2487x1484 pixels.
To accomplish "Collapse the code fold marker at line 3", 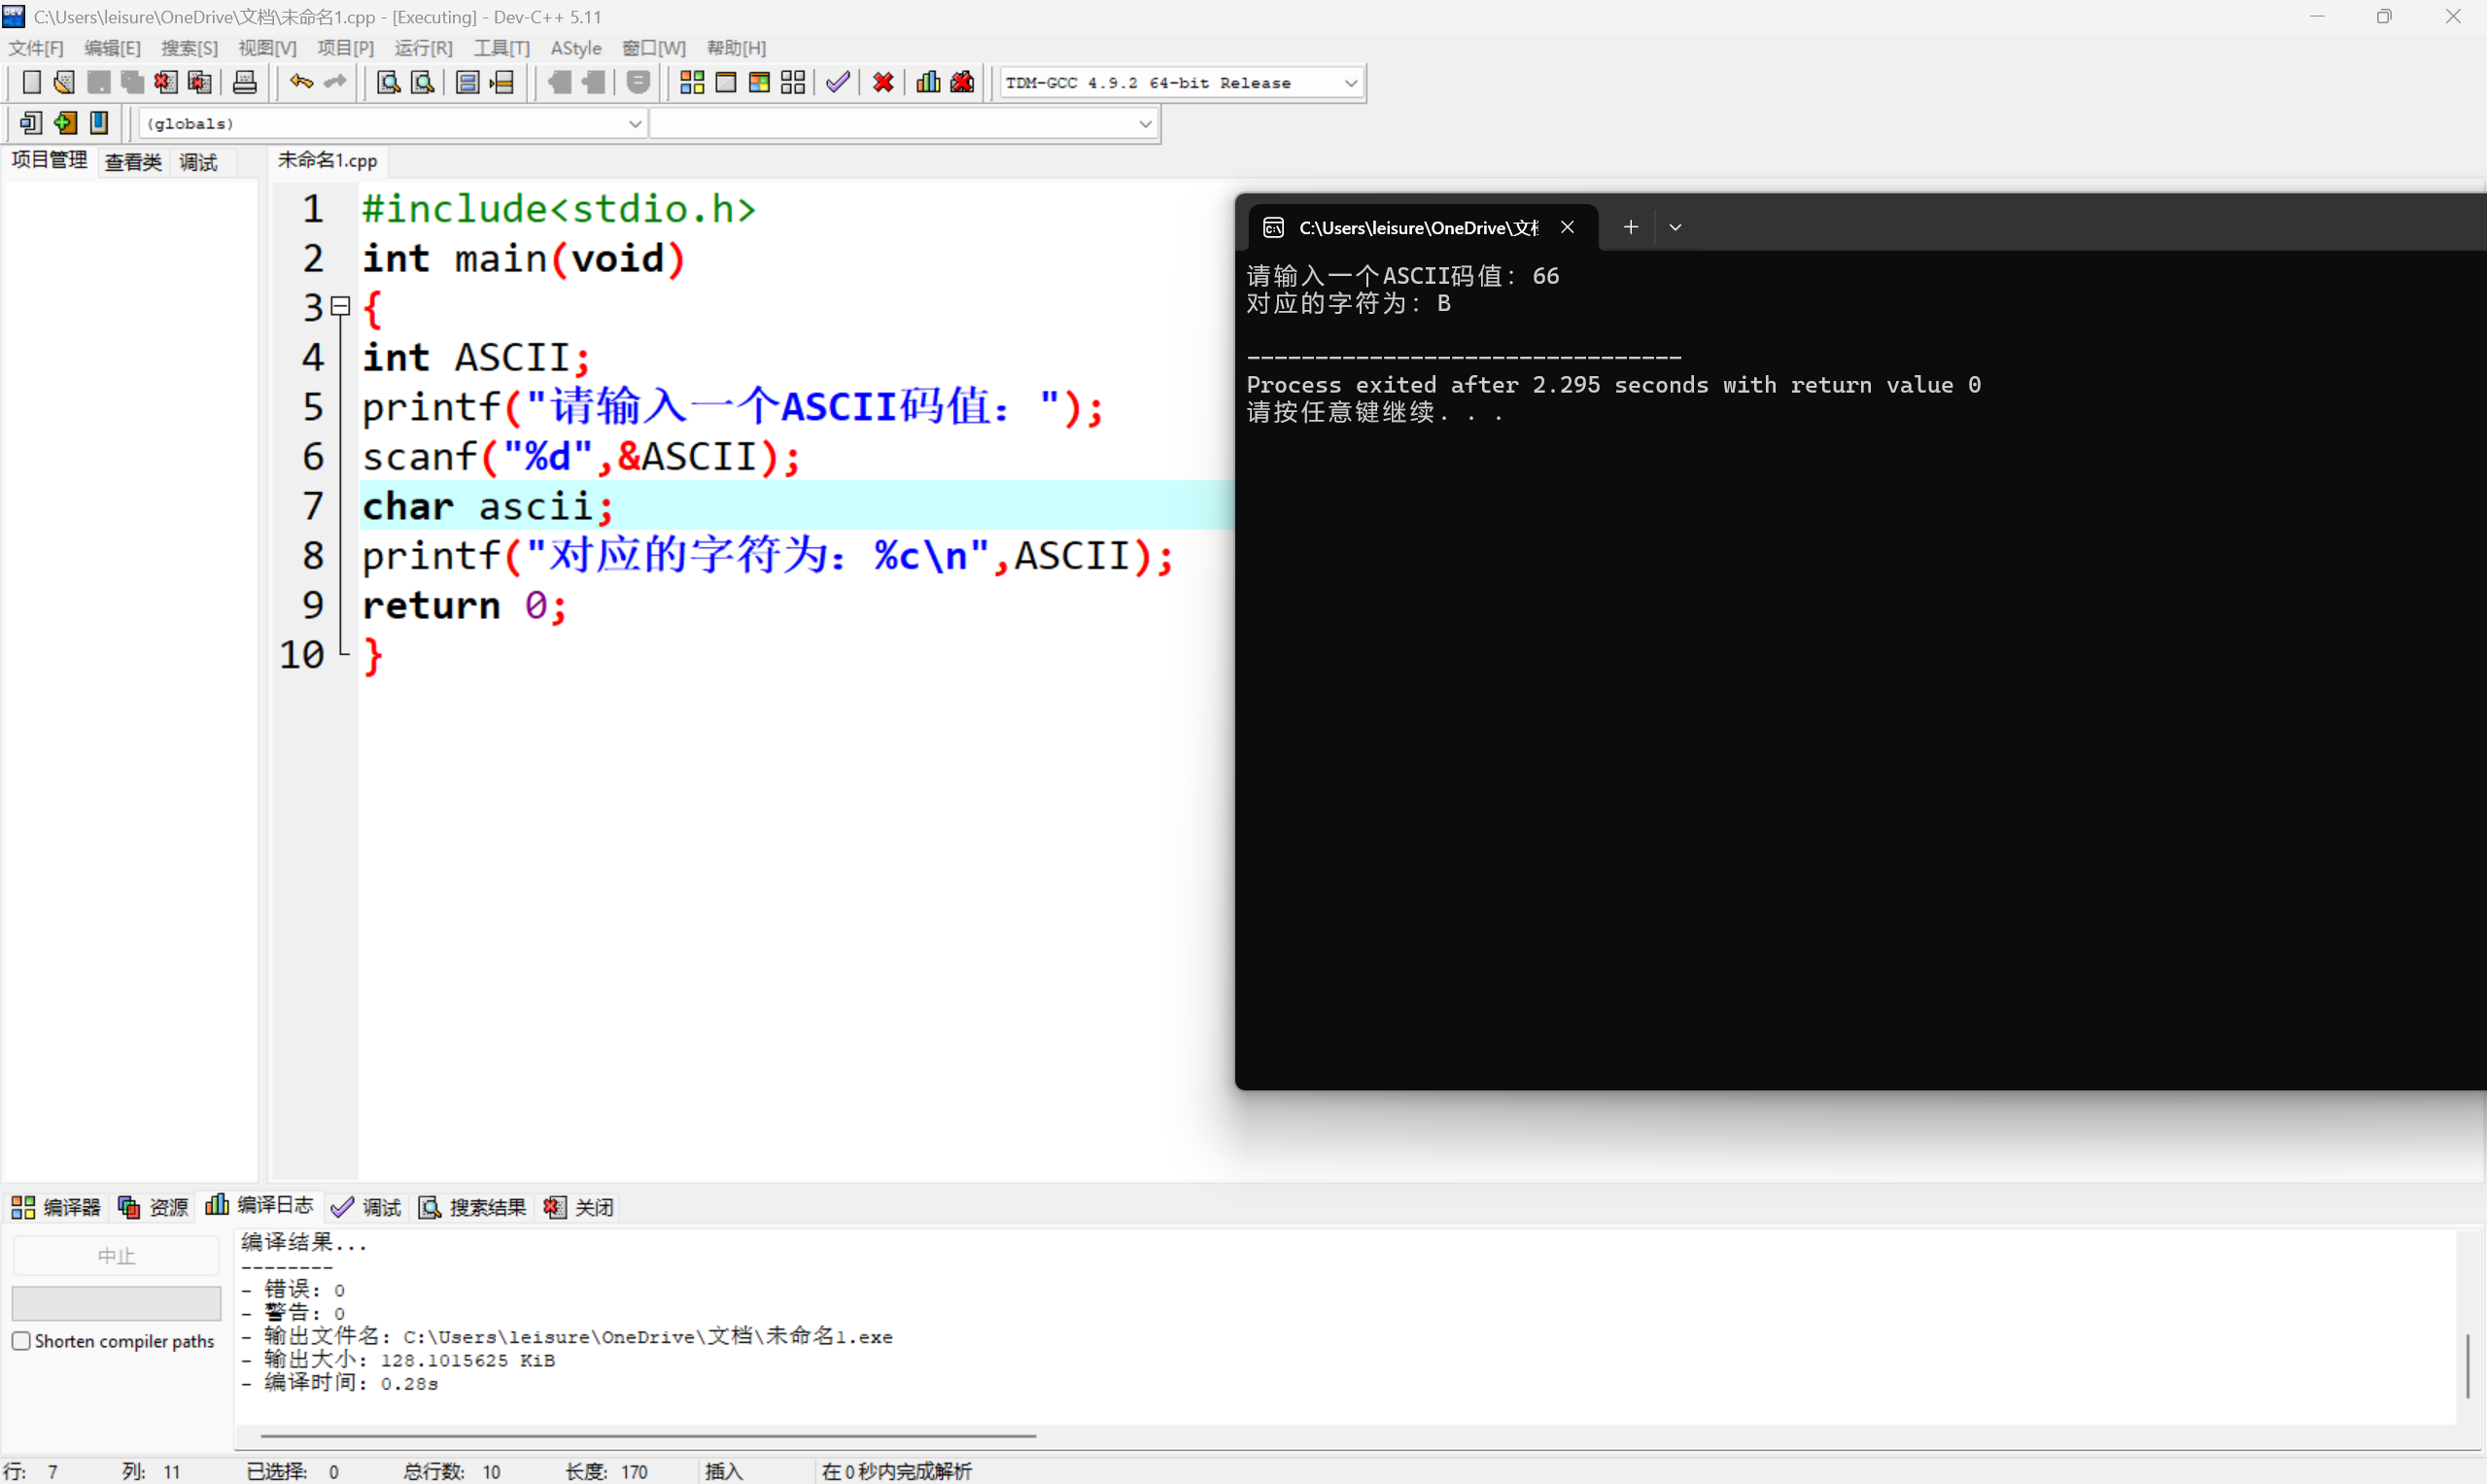I will click(340, 305).
